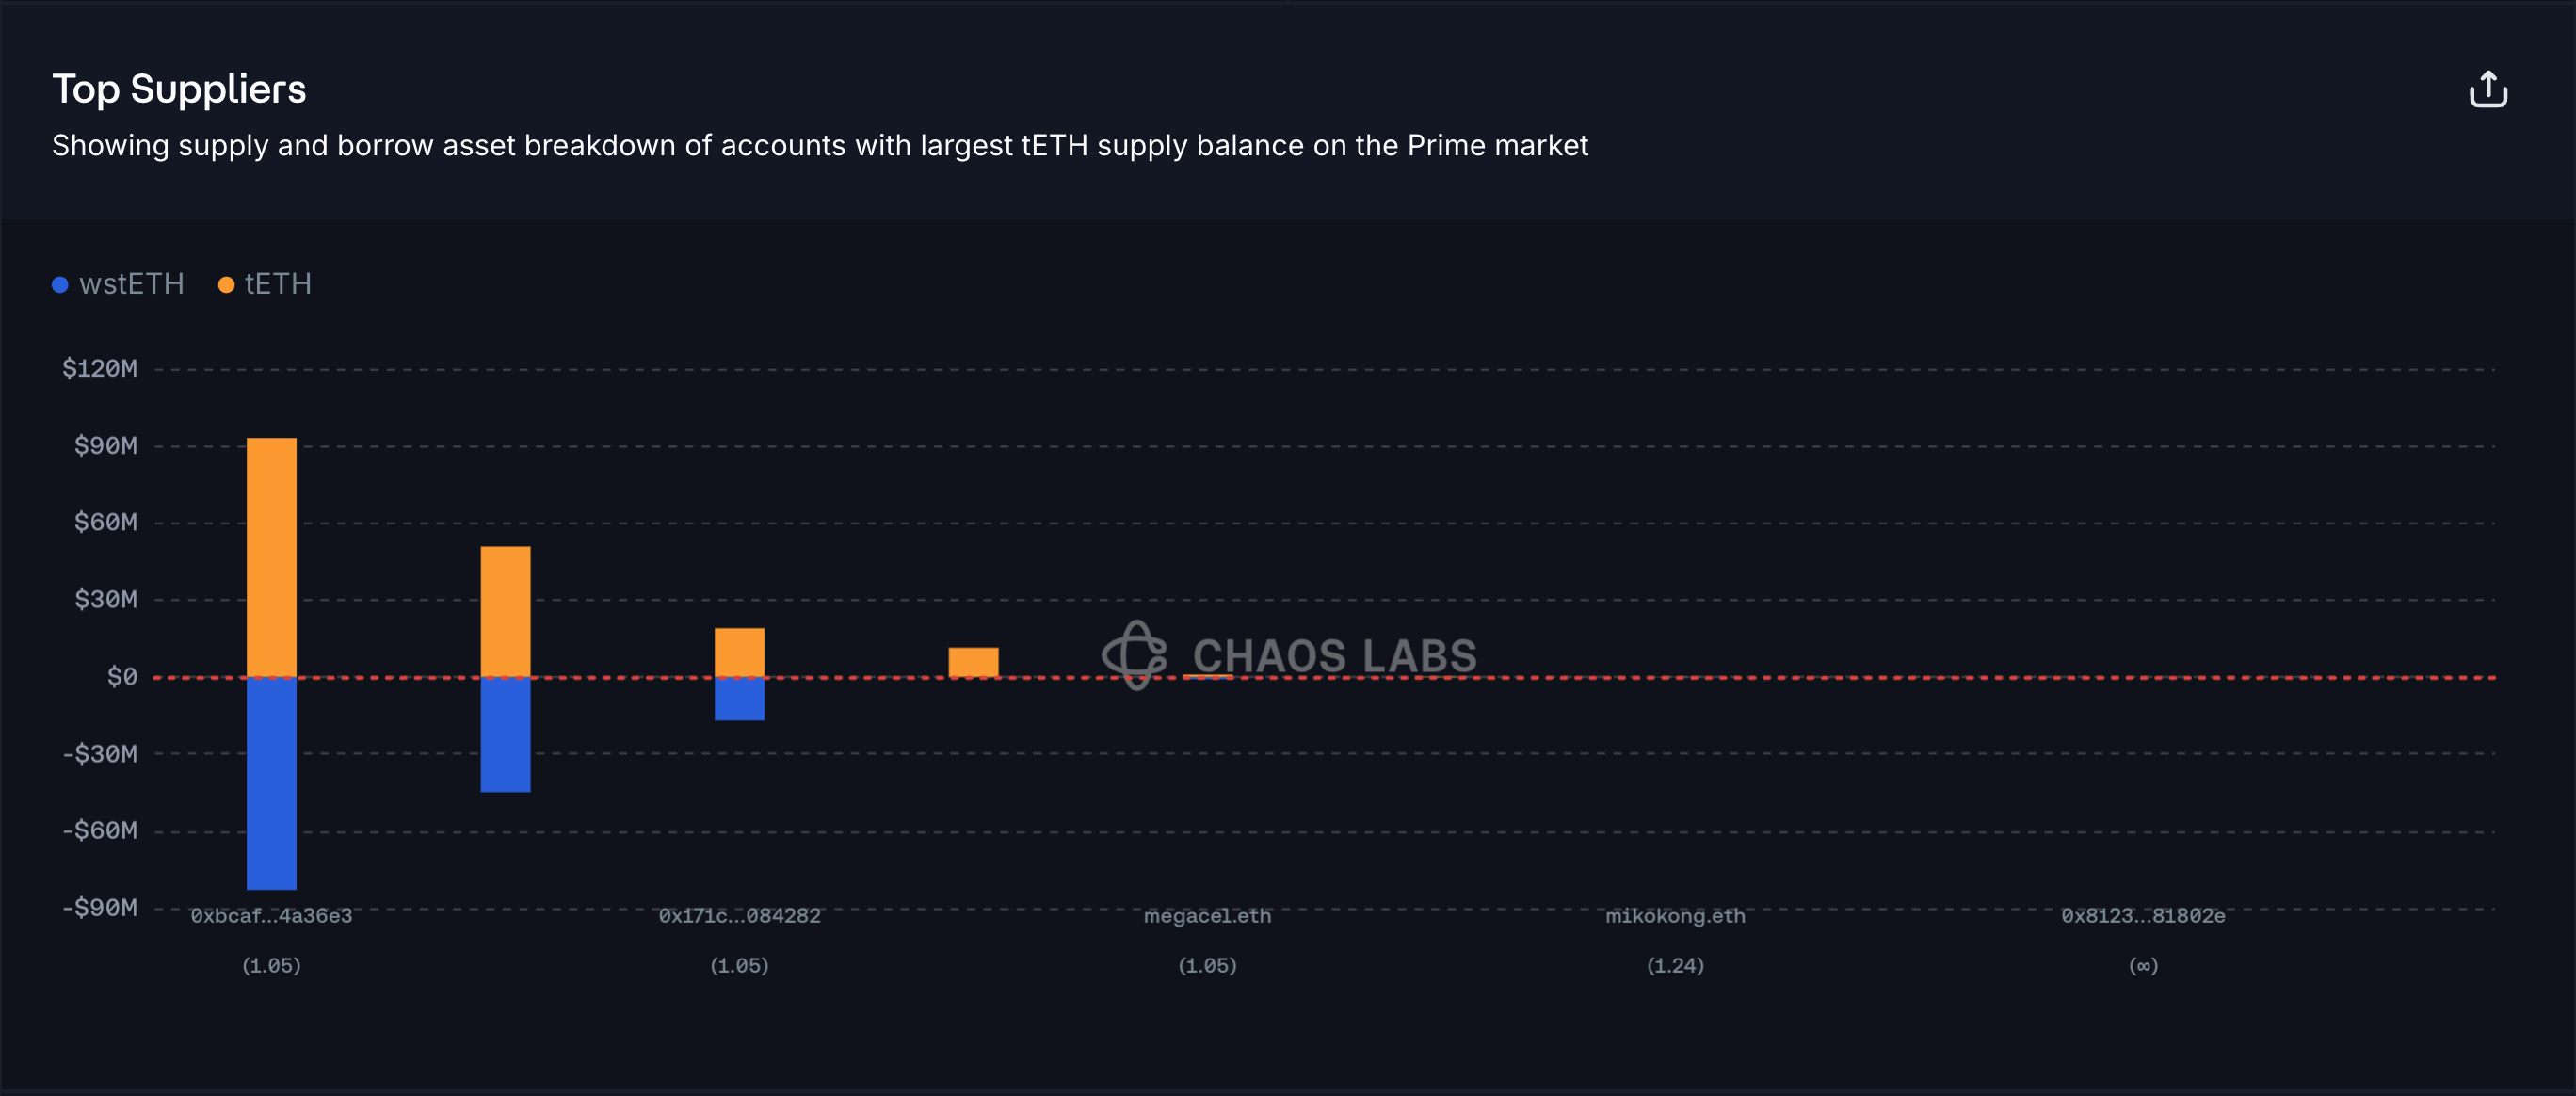The width and height of the screenshot is (2576, 1096).
Task: Click the orange tETH legend dot
Action: (x=226, y=285)
